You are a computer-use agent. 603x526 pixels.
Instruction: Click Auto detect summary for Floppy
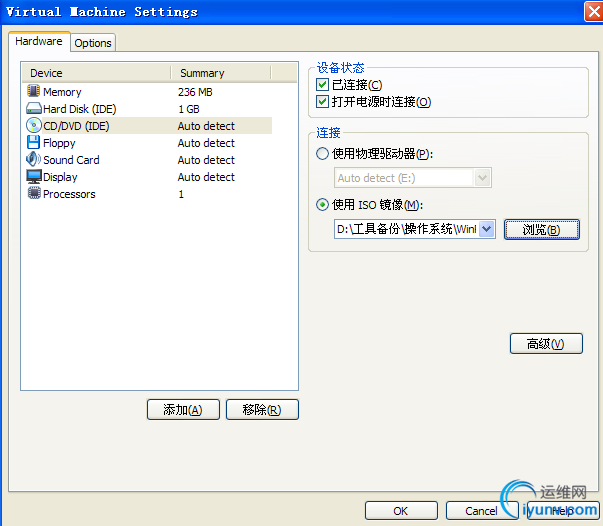(206, 143)
